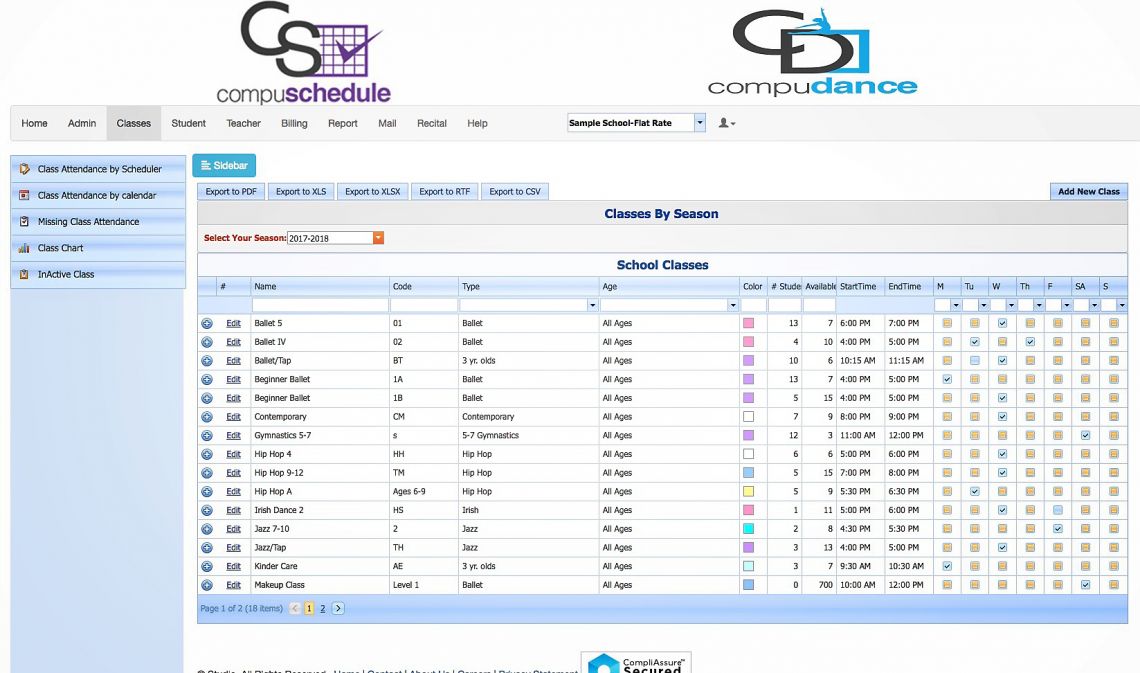Toggle Wednesday checkbox for Ballet 5
The image size is (1140, 673).
tap(1002, 324)
